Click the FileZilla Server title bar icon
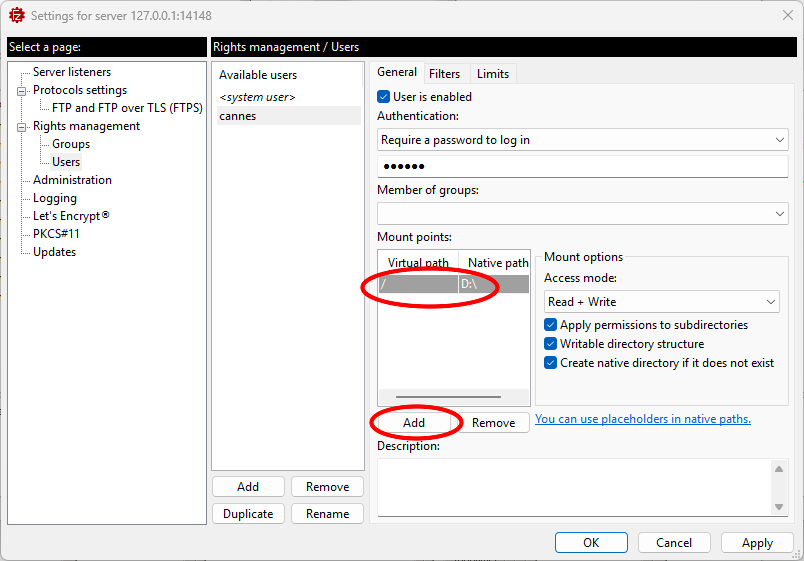The image size is (804, 561). [x=16, y=16]
